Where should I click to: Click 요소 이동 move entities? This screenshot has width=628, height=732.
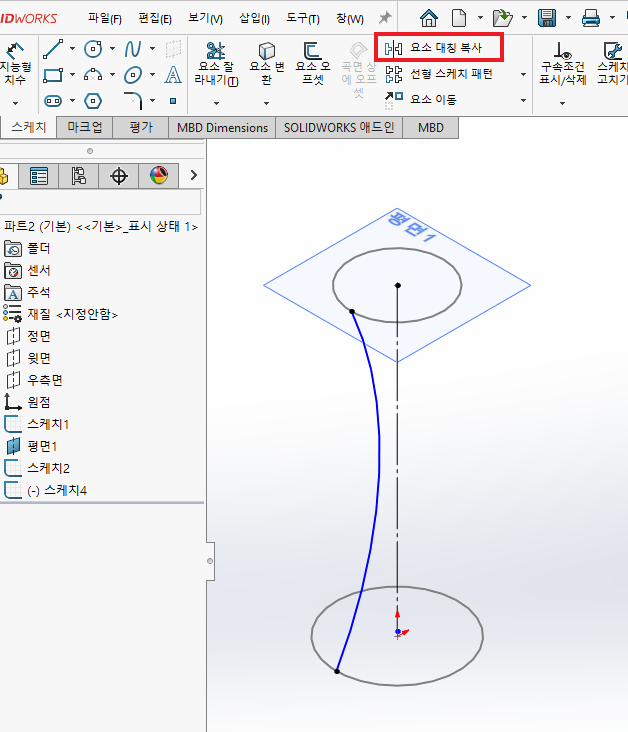pos(421,99)
